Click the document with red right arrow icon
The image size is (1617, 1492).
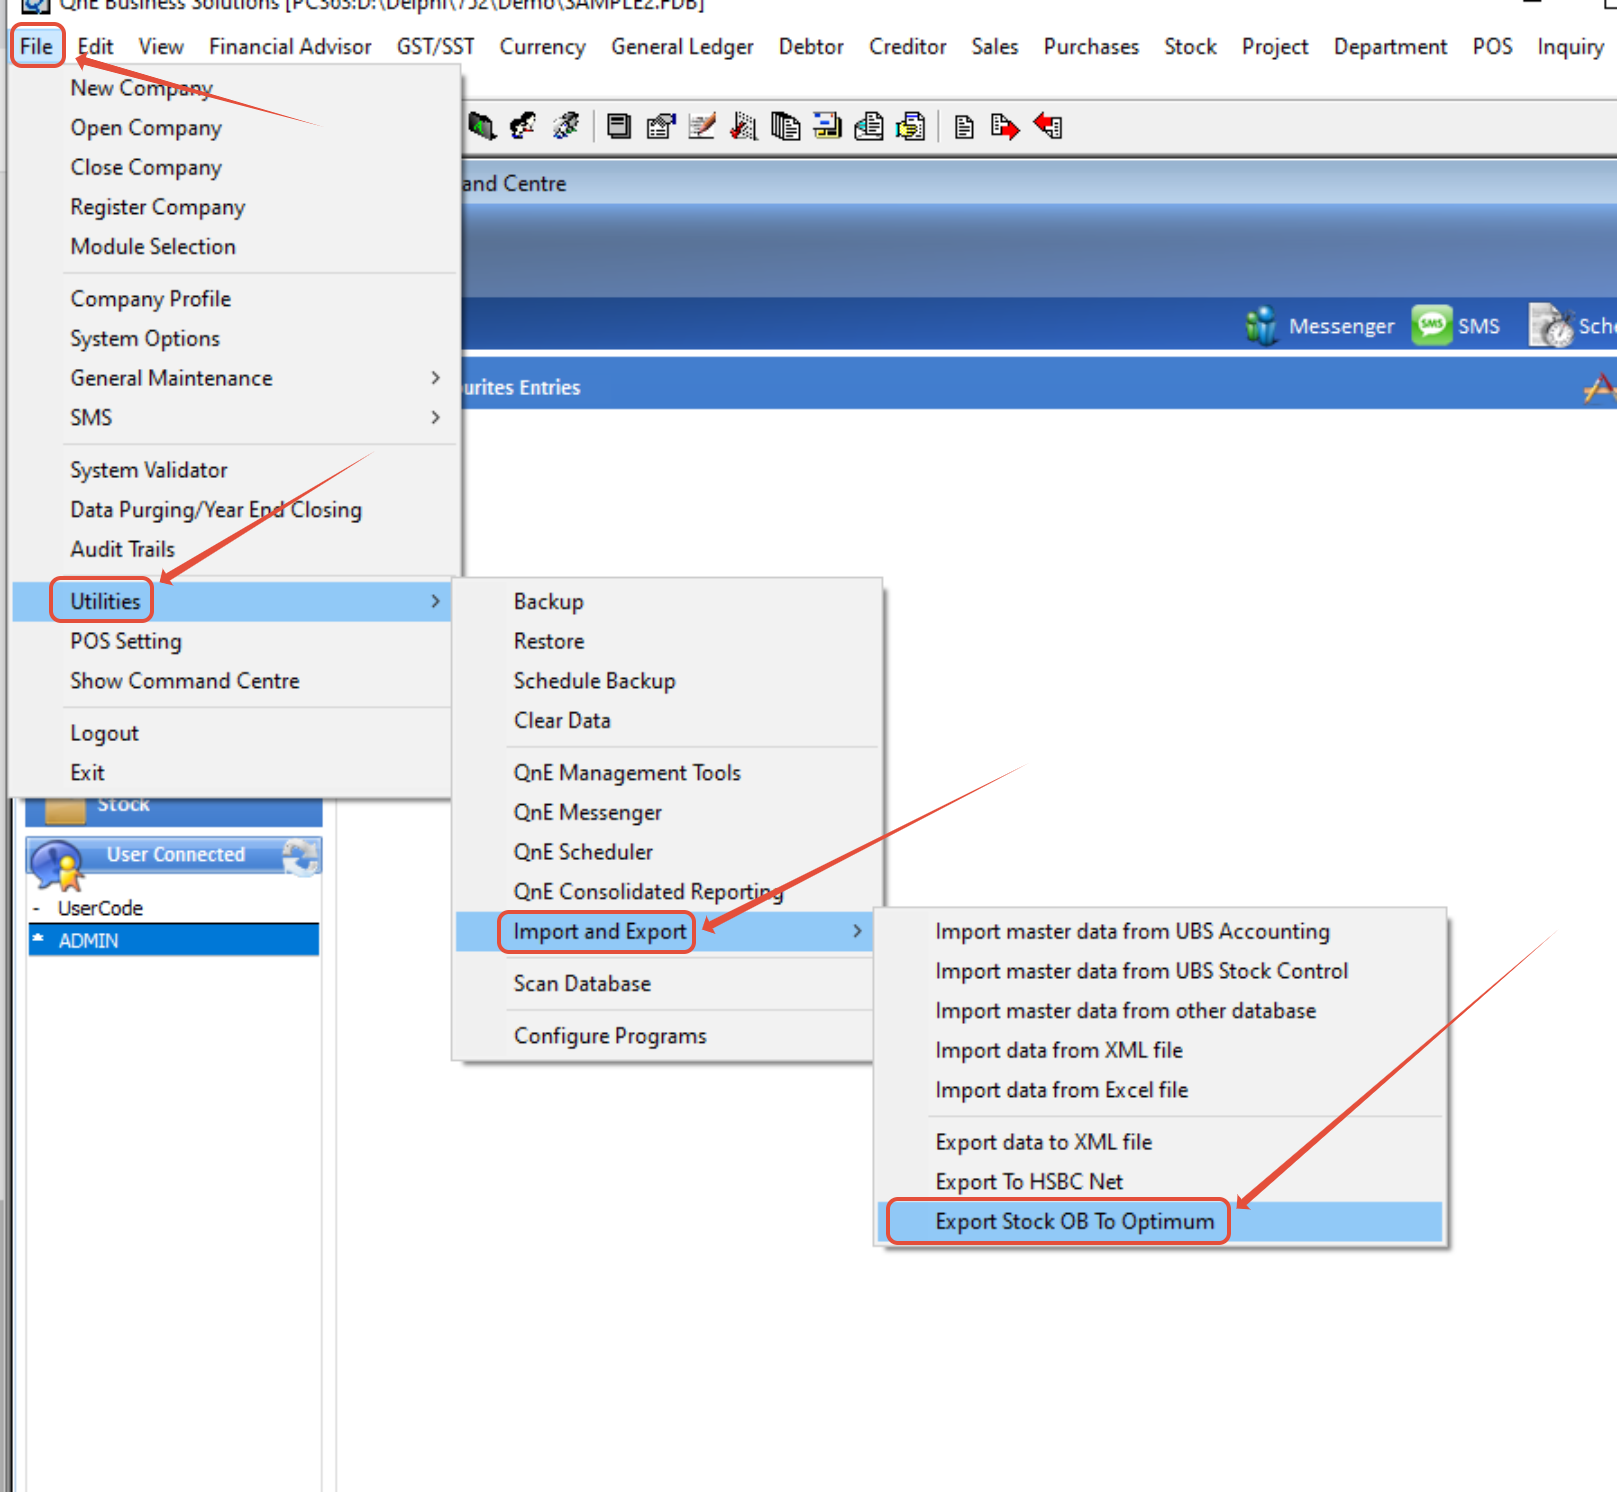click(1004, 126)
